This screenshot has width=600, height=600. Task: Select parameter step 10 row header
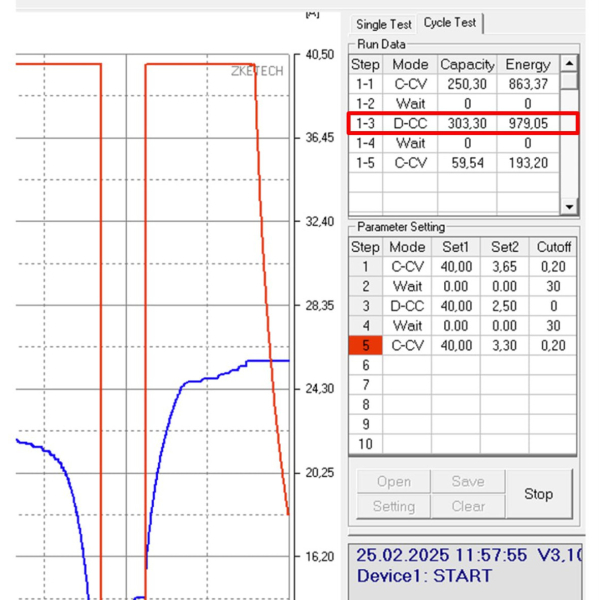[x=365, y=444]
